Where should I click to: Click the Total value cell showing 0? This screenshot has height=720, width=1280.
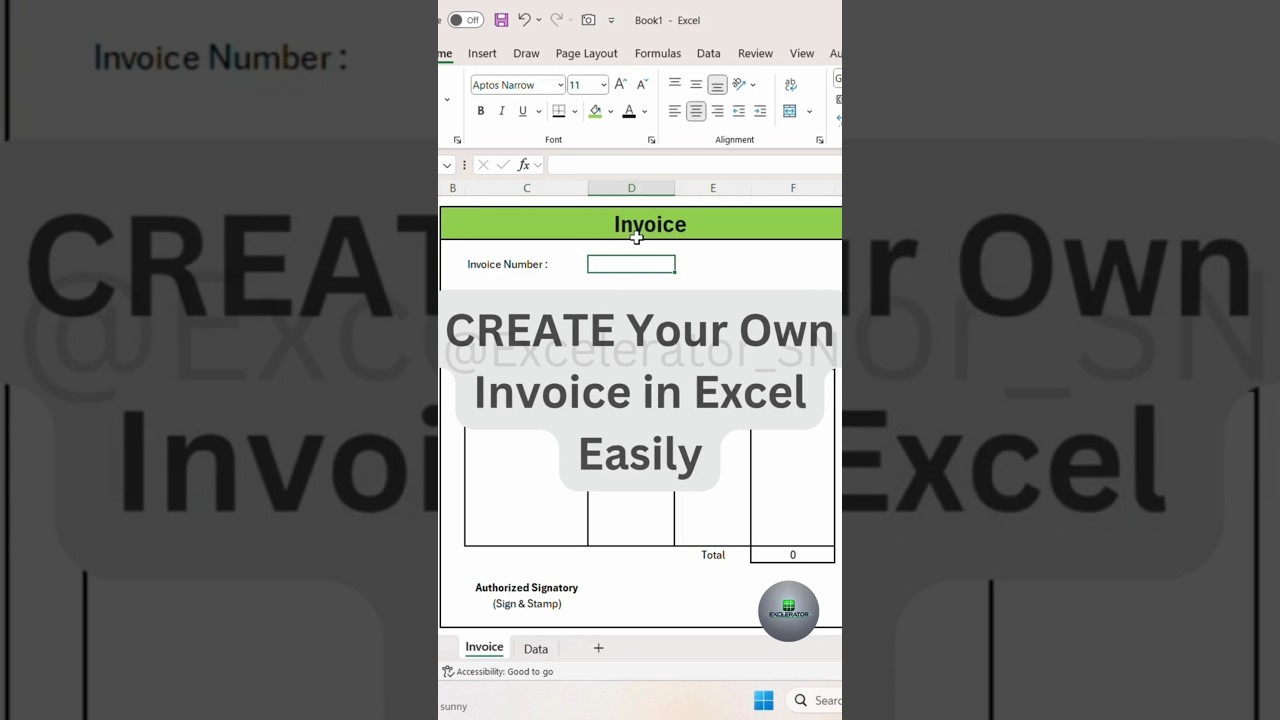(x=793, y=555)
